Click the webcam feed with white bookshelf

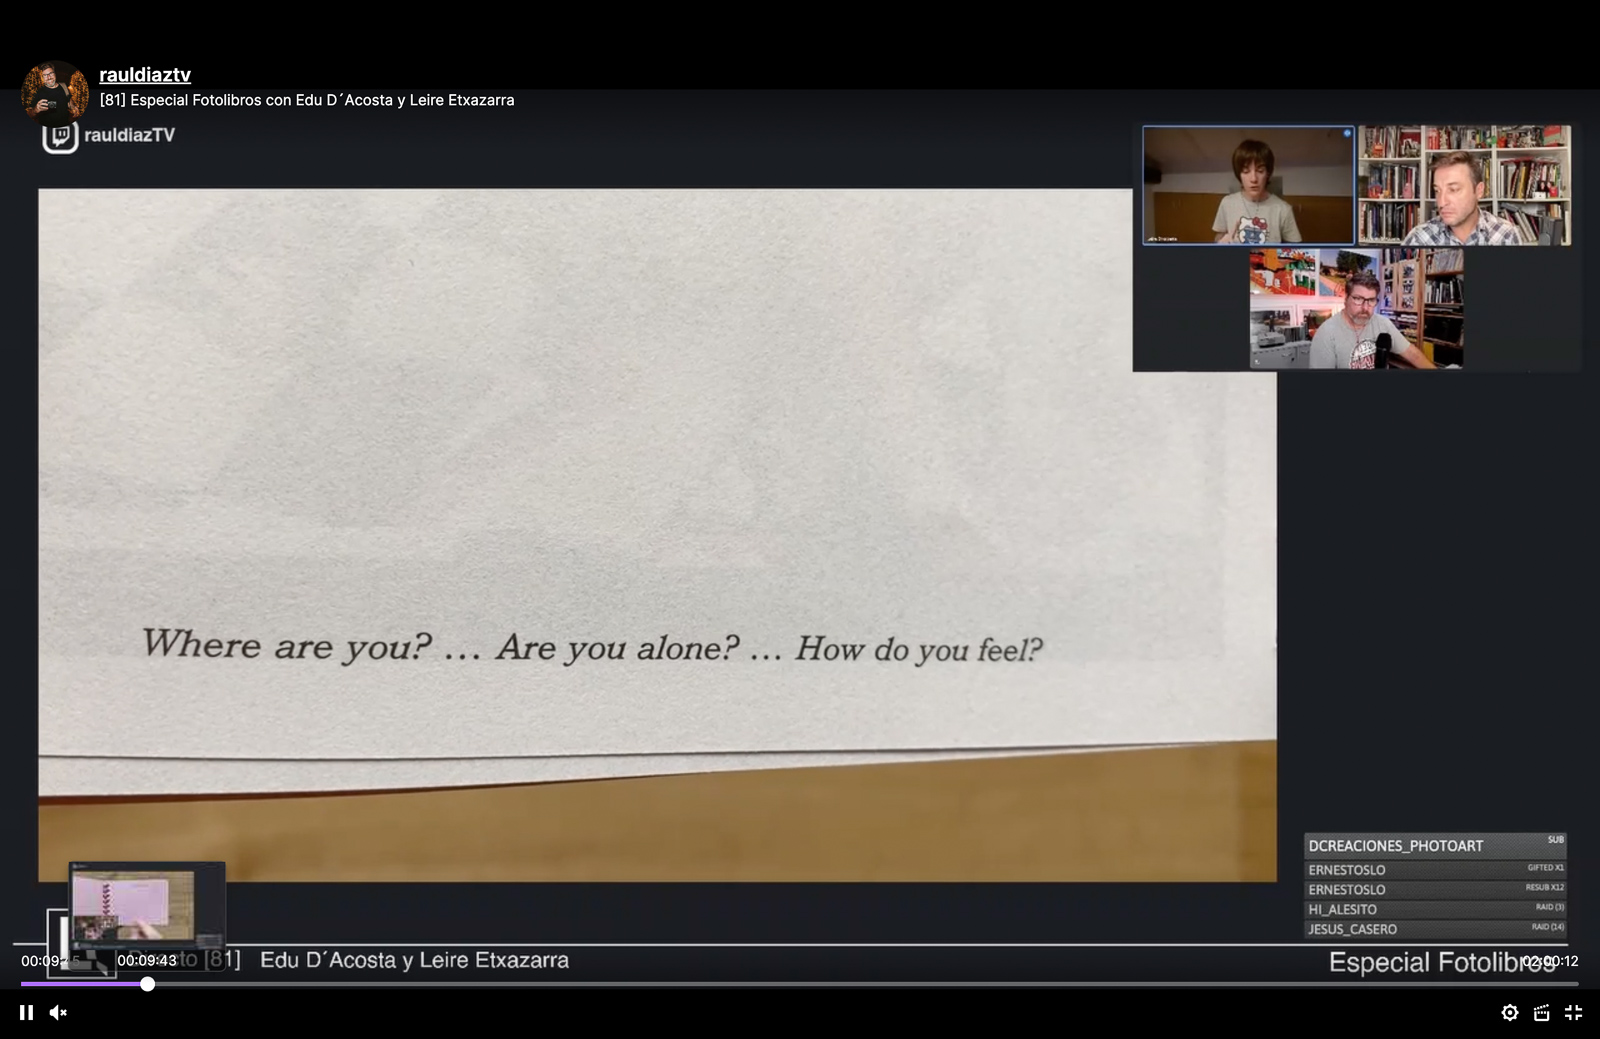pyautogui.click(x=1464, y=185)
